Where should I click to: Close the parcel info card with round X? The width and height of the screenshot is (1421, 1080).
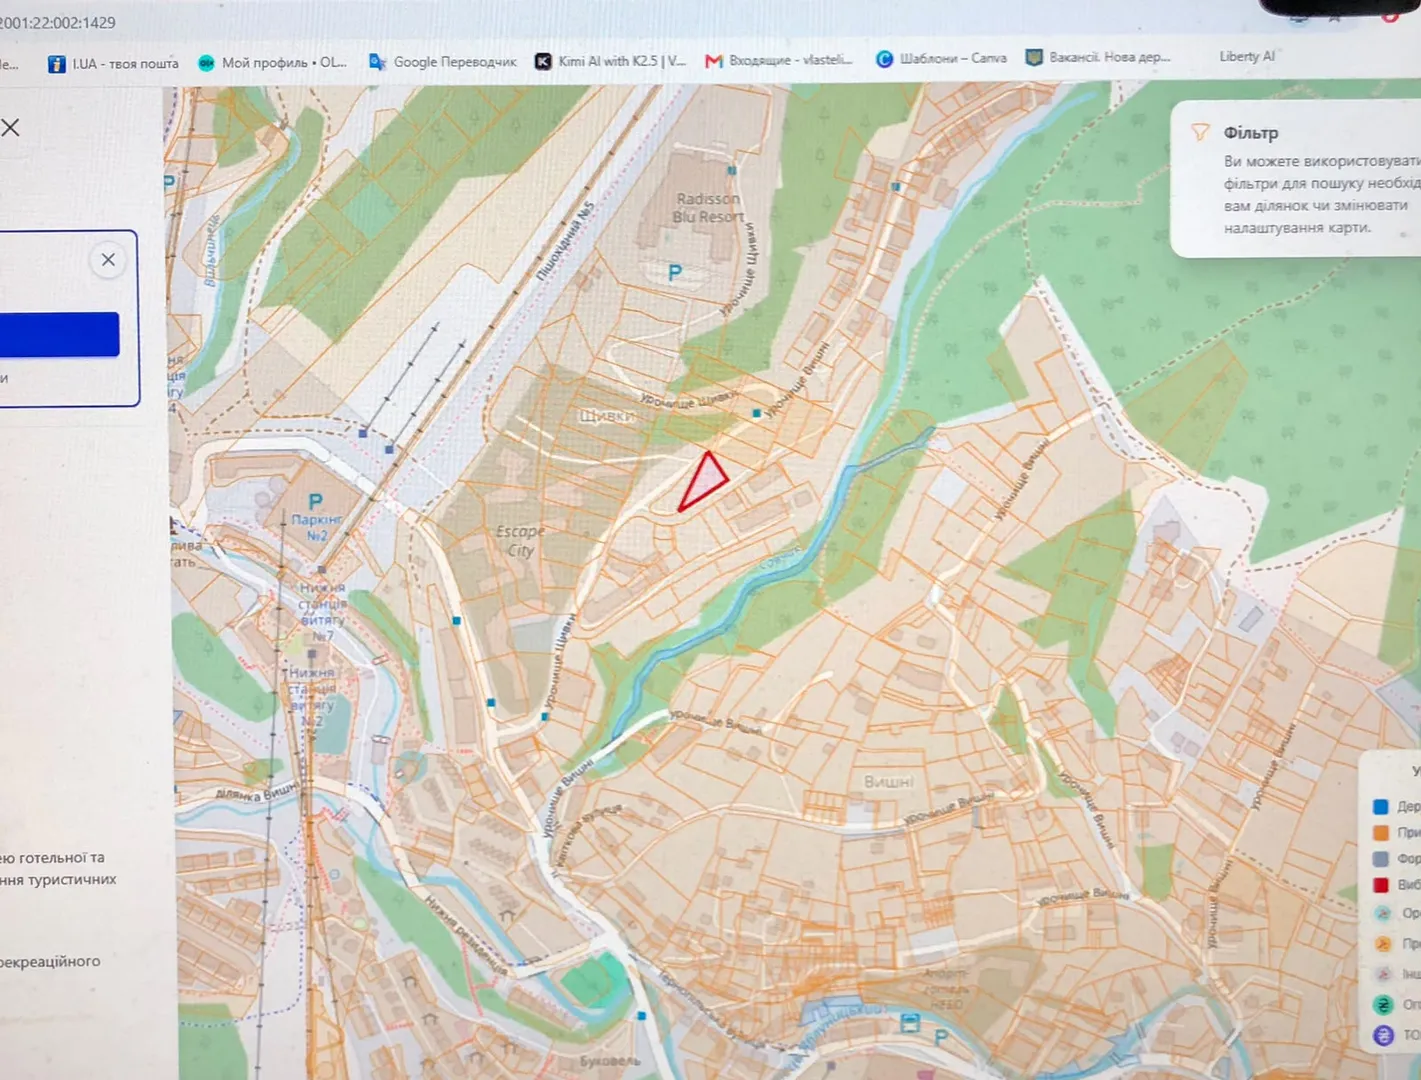(x=108, y=260)
